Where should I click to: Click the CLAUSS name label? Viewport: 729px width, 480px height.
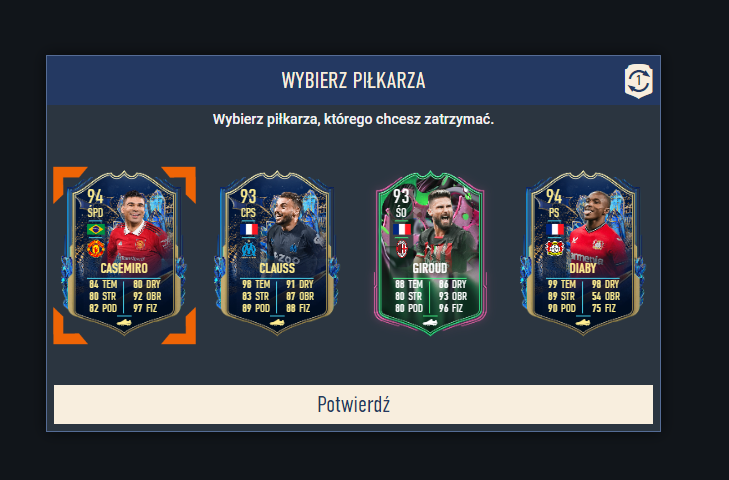pos(277,268)
